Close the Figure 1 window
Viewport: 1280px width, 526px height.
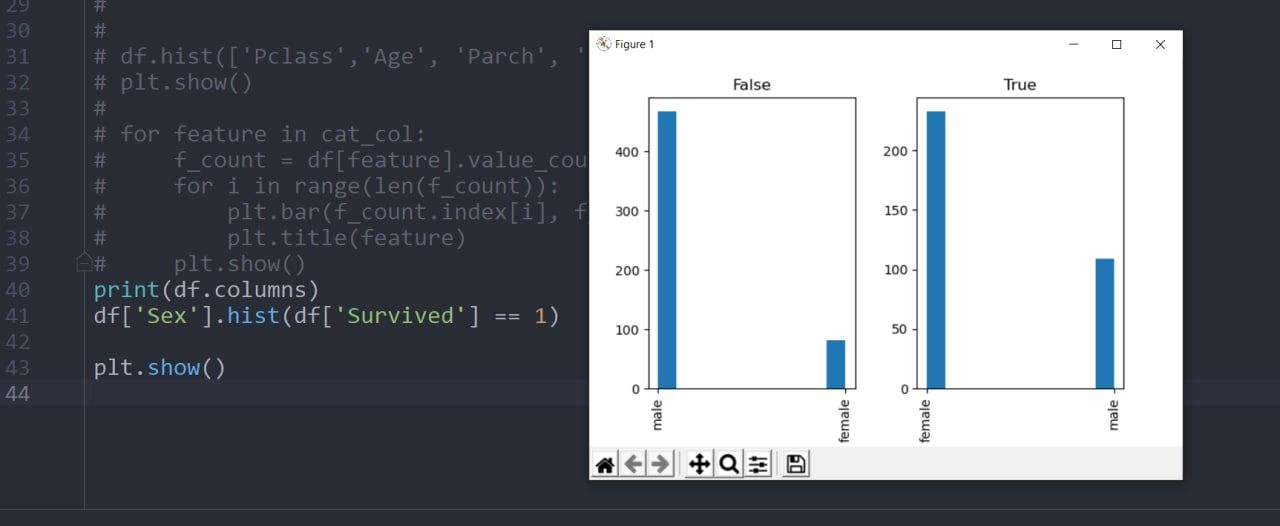(1160, 44)
